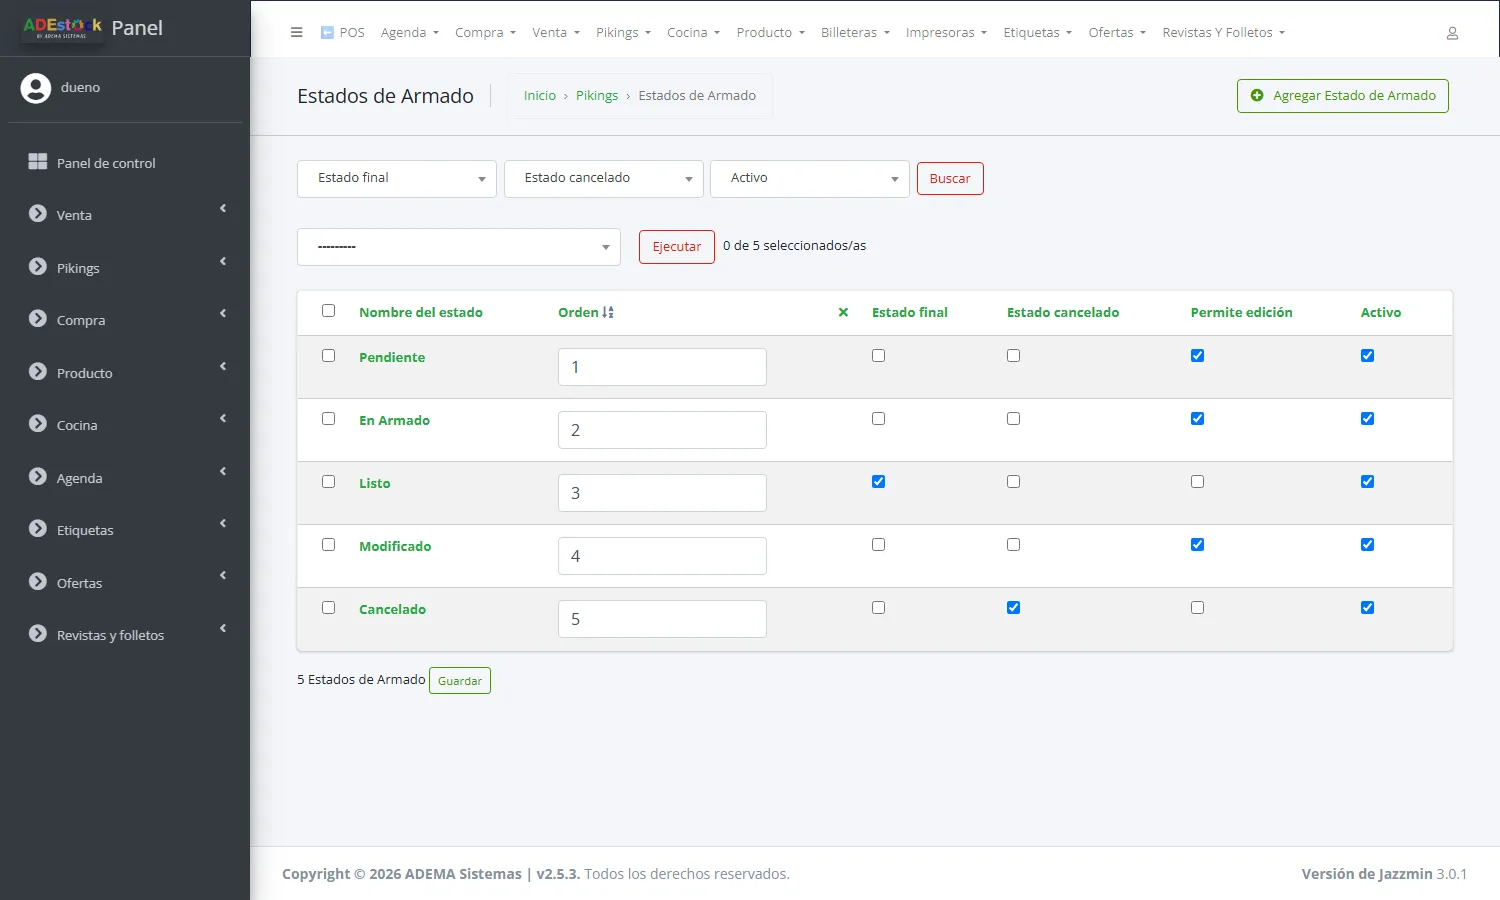Open the Agenda top menu
The height and width of the screenshot is (900, 1500).
click(x=410, y=33)
